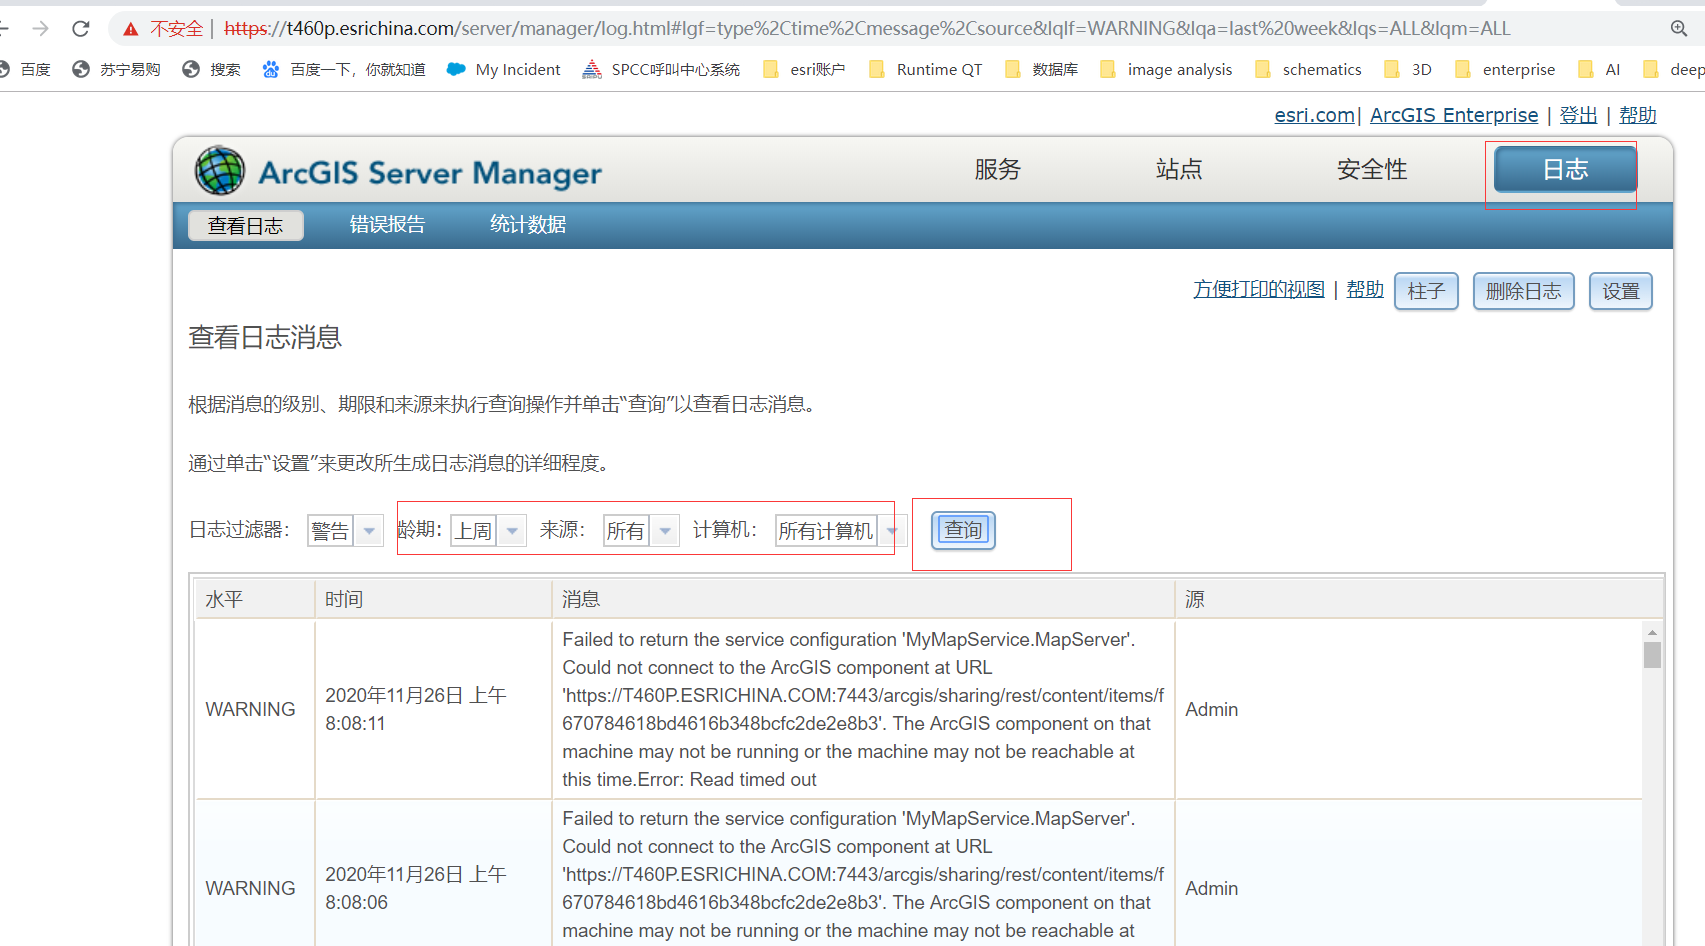Click the ArcGIS Server Manager globe logo

[x=219, y=170]
